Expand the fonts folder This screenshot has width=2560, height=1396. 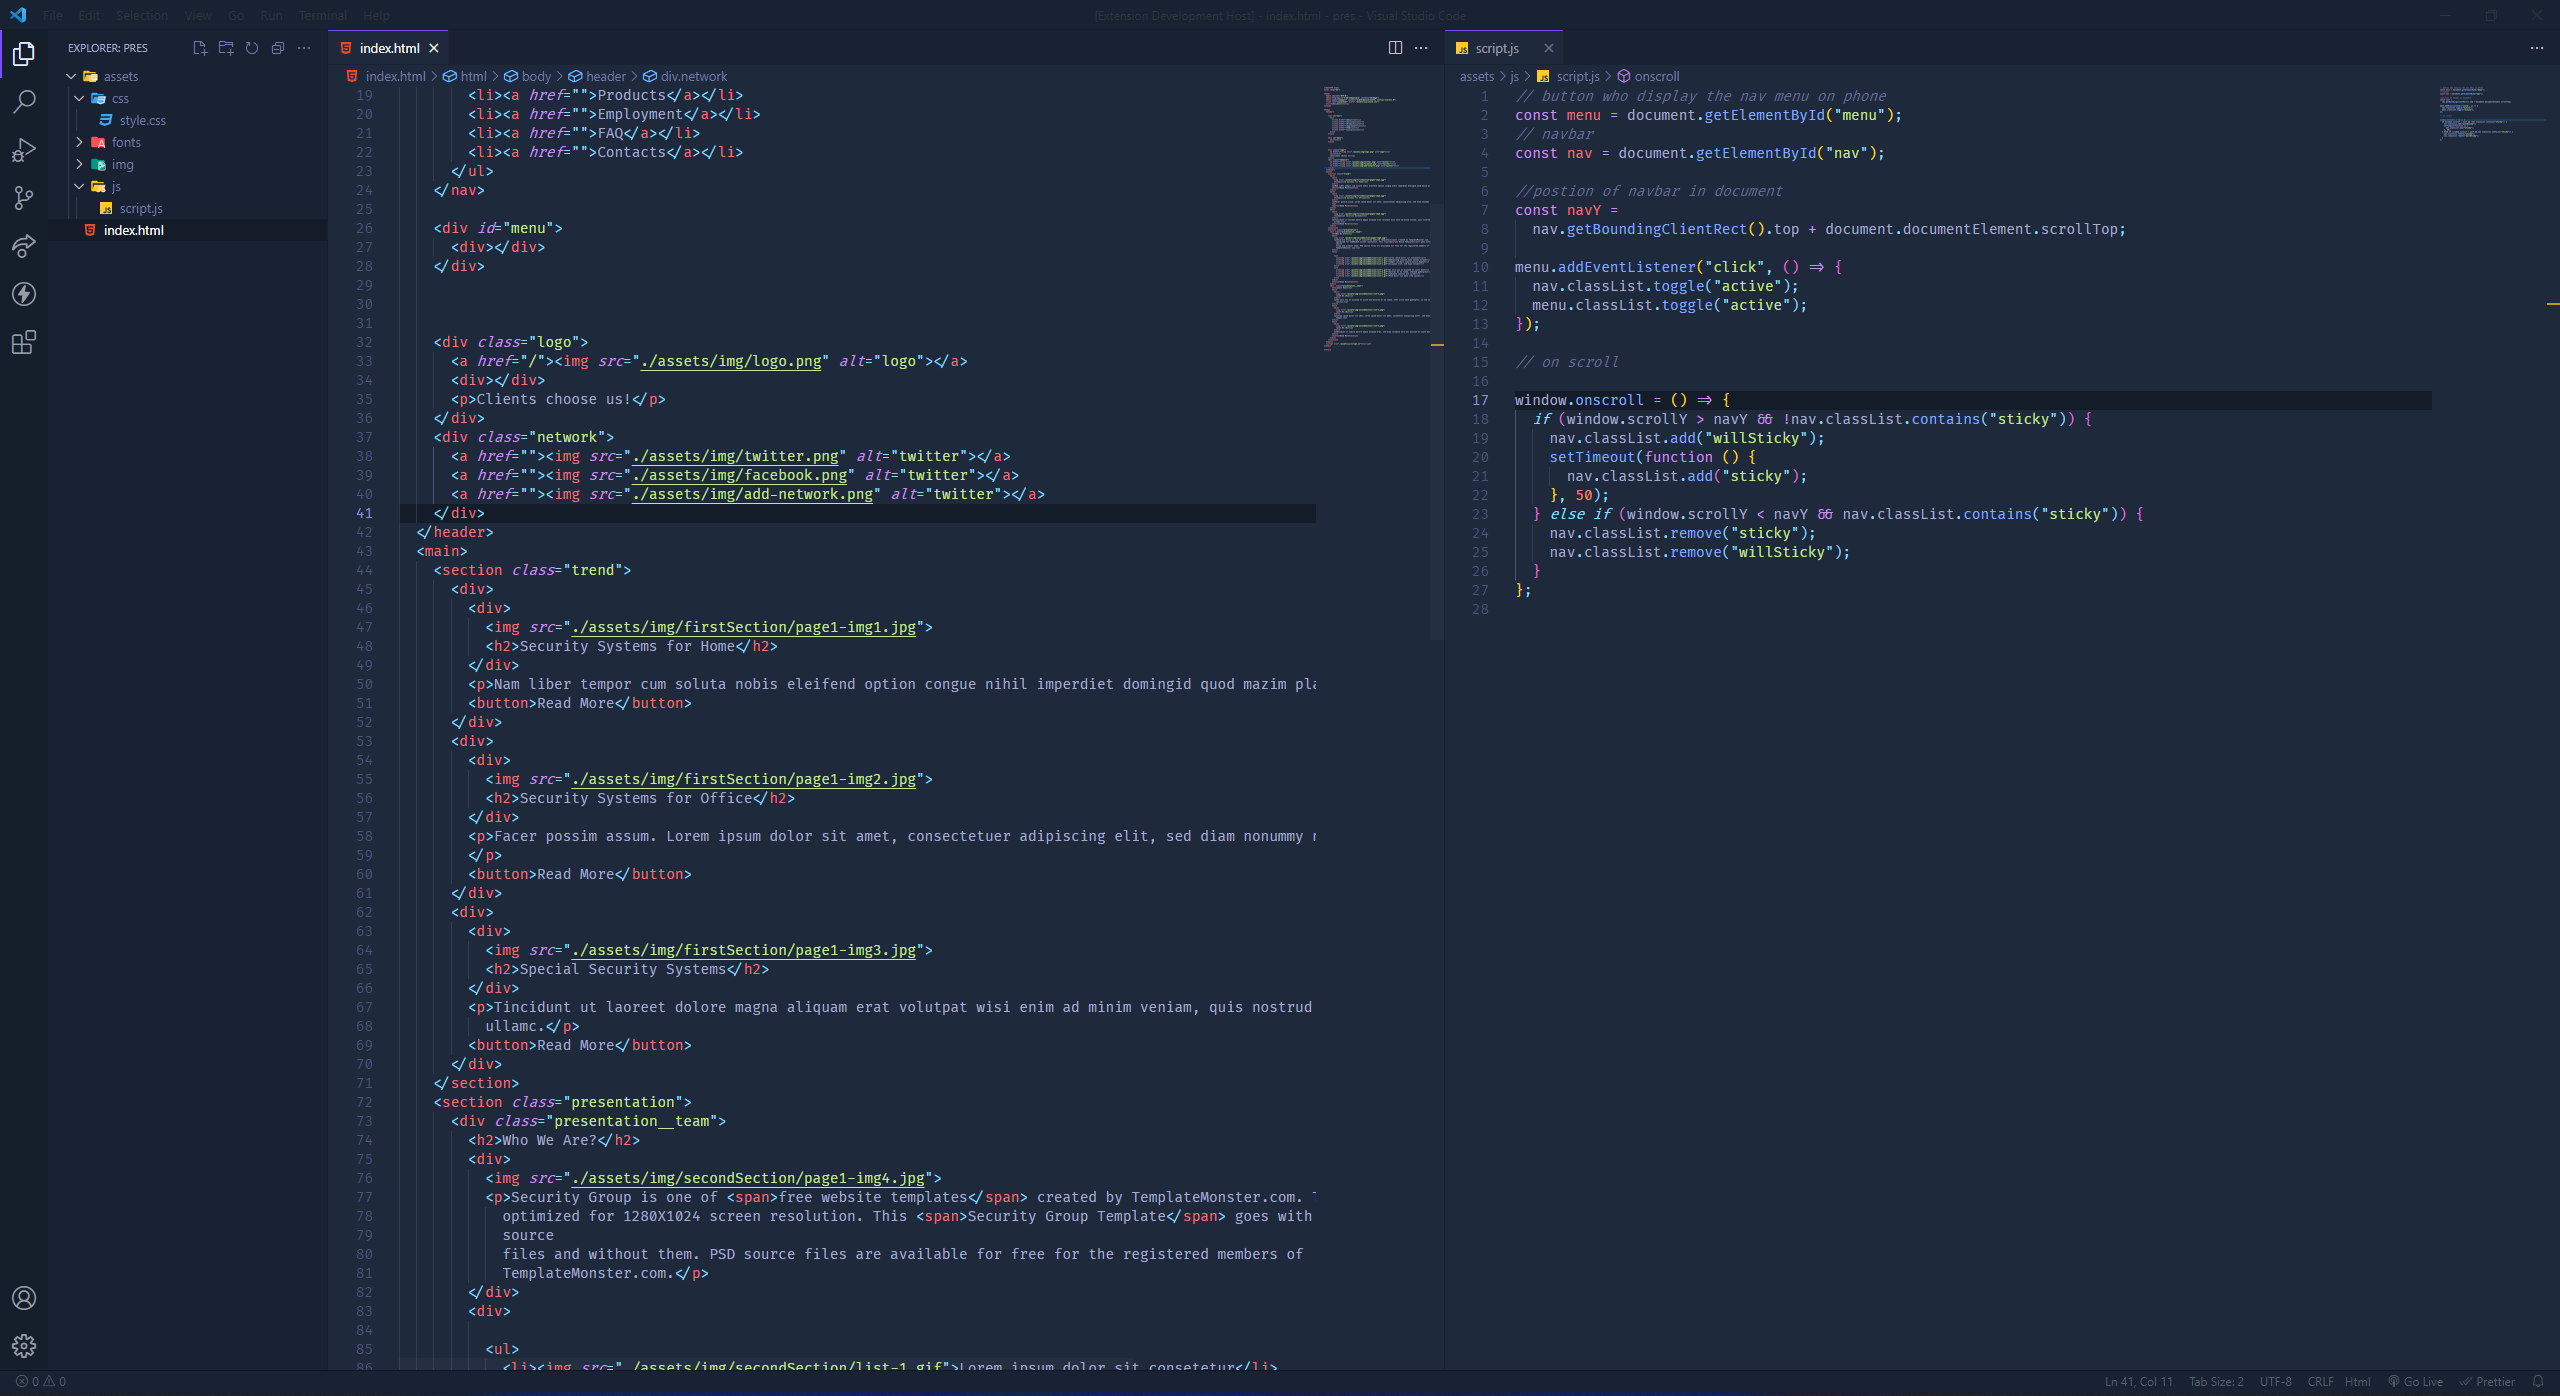[x=126, y=142]
